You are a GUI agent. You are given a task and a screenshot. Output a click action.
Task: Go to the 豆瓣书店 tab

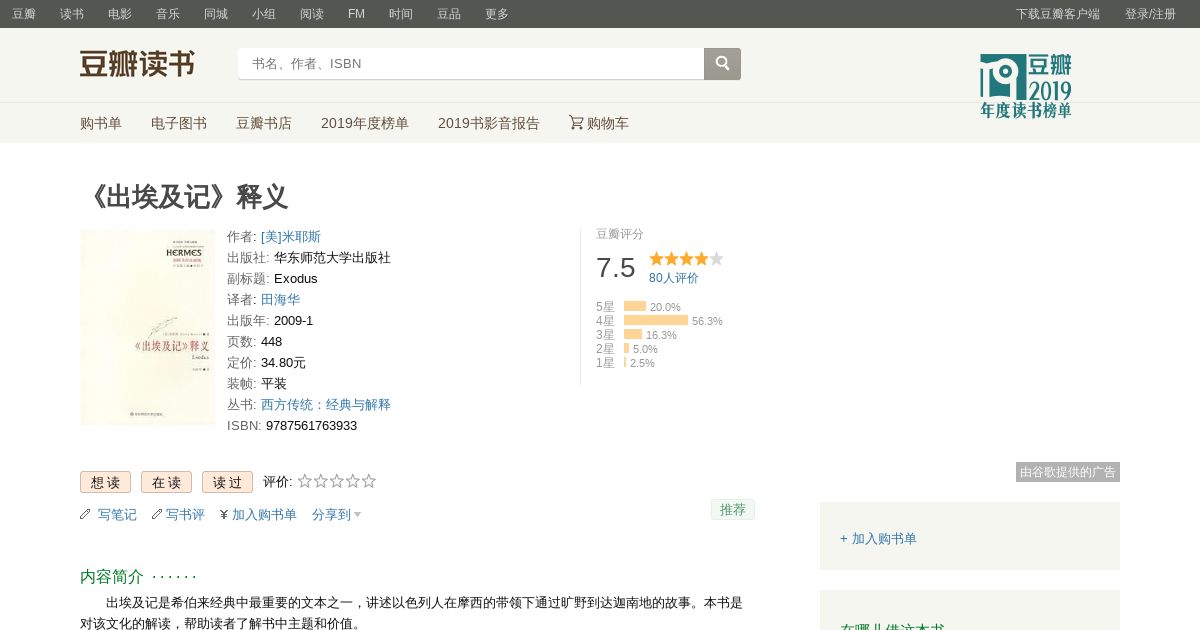click(x=264, y=123)
